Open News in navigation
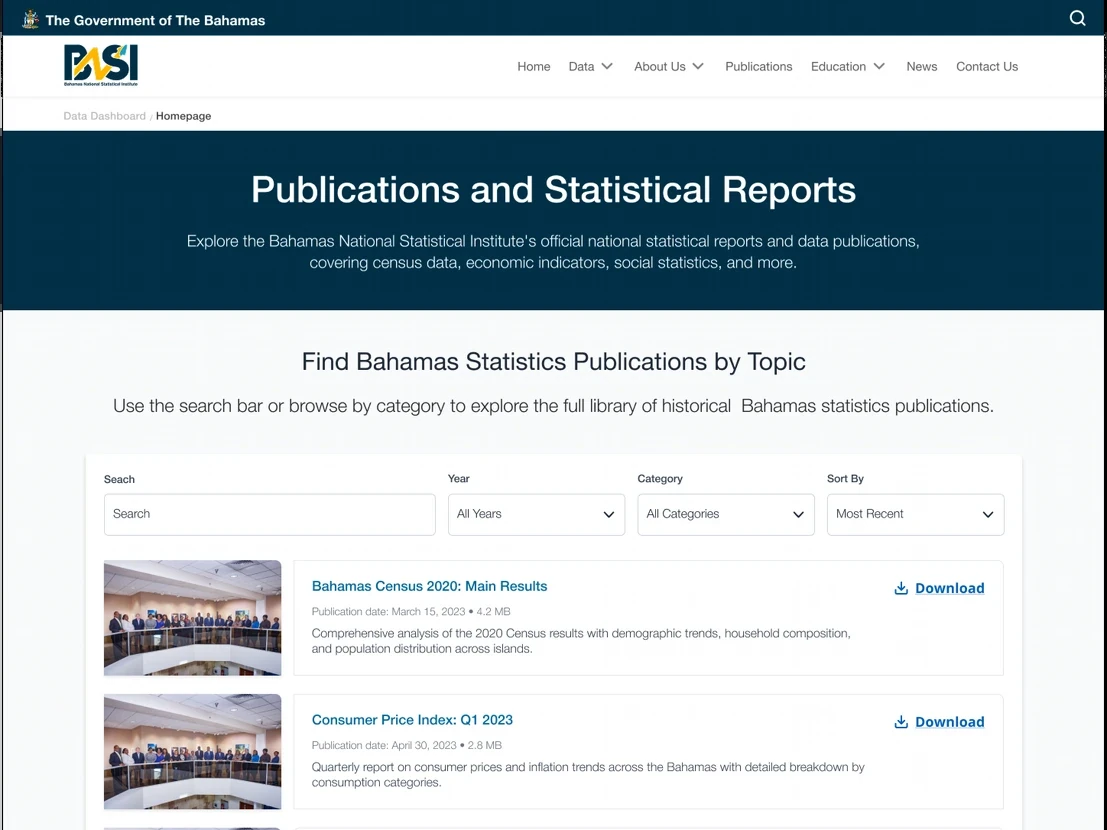1107x830 pixels. [x=922, y=66]
